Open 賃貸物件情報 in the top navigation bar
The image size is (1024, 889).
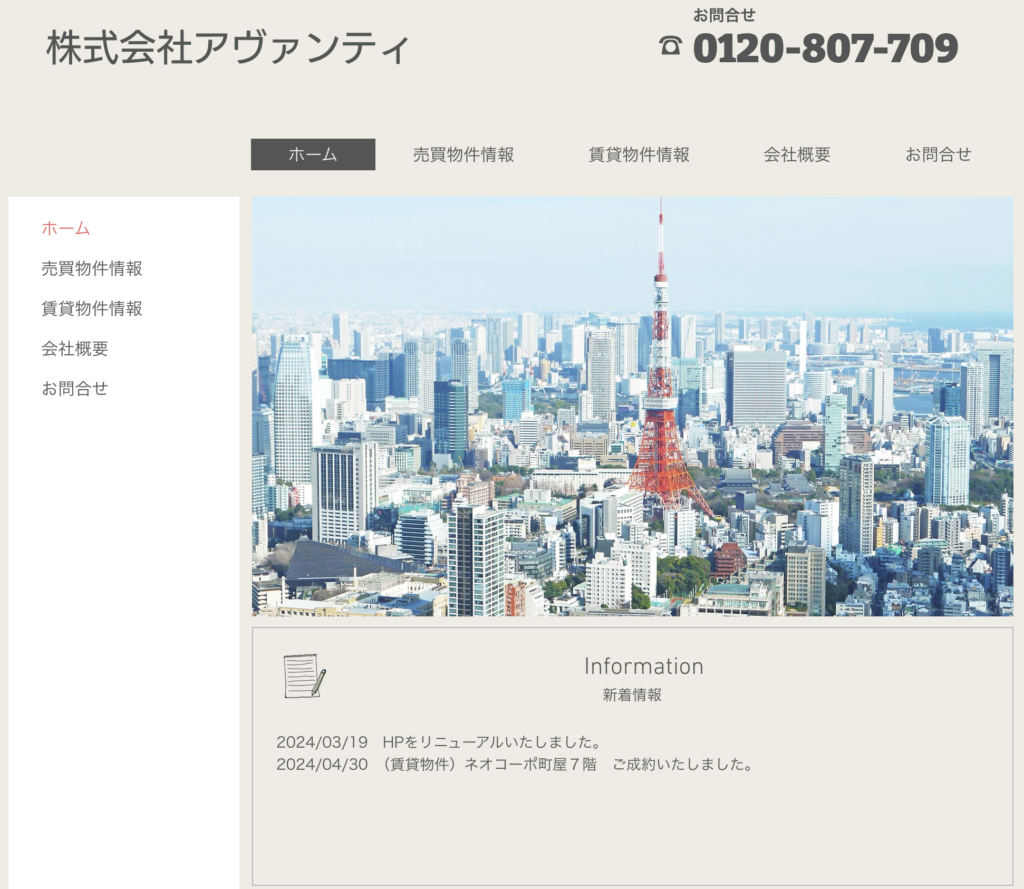[639, 155]
